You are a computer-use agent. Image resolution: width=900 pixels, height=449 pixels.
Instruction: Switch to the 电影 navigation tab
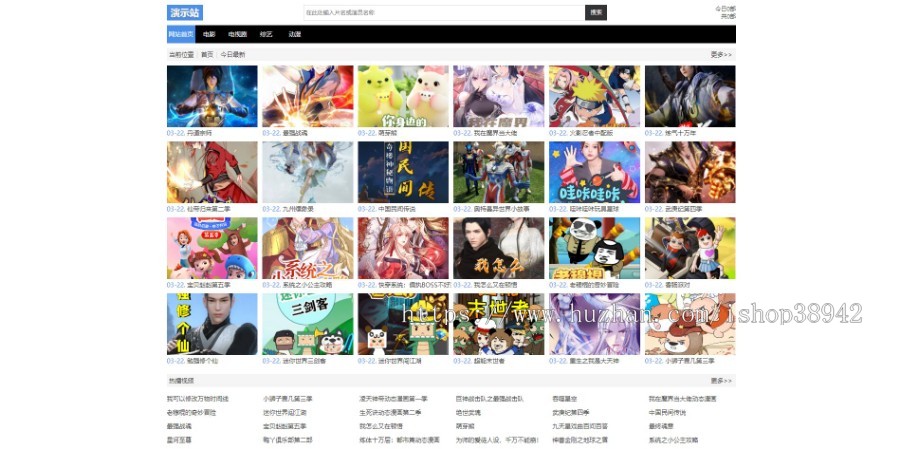point(209,34)
